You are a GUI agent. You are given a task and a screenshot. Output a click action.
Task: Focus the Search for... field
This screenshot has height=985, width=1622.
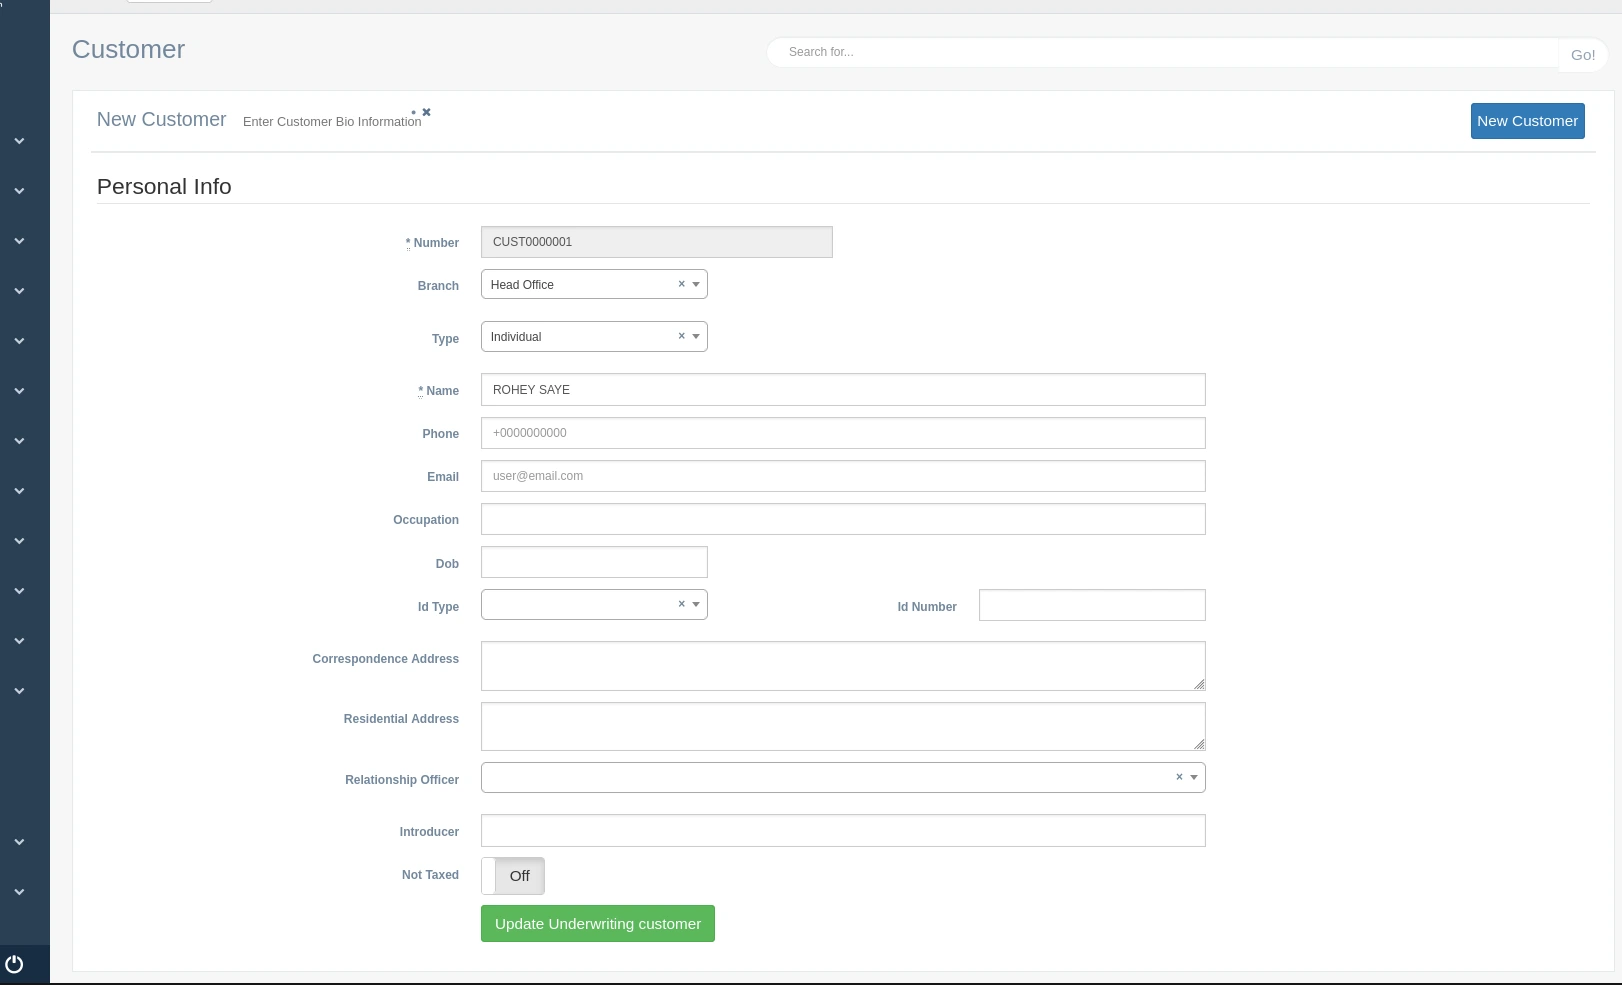coord(1163,52)
